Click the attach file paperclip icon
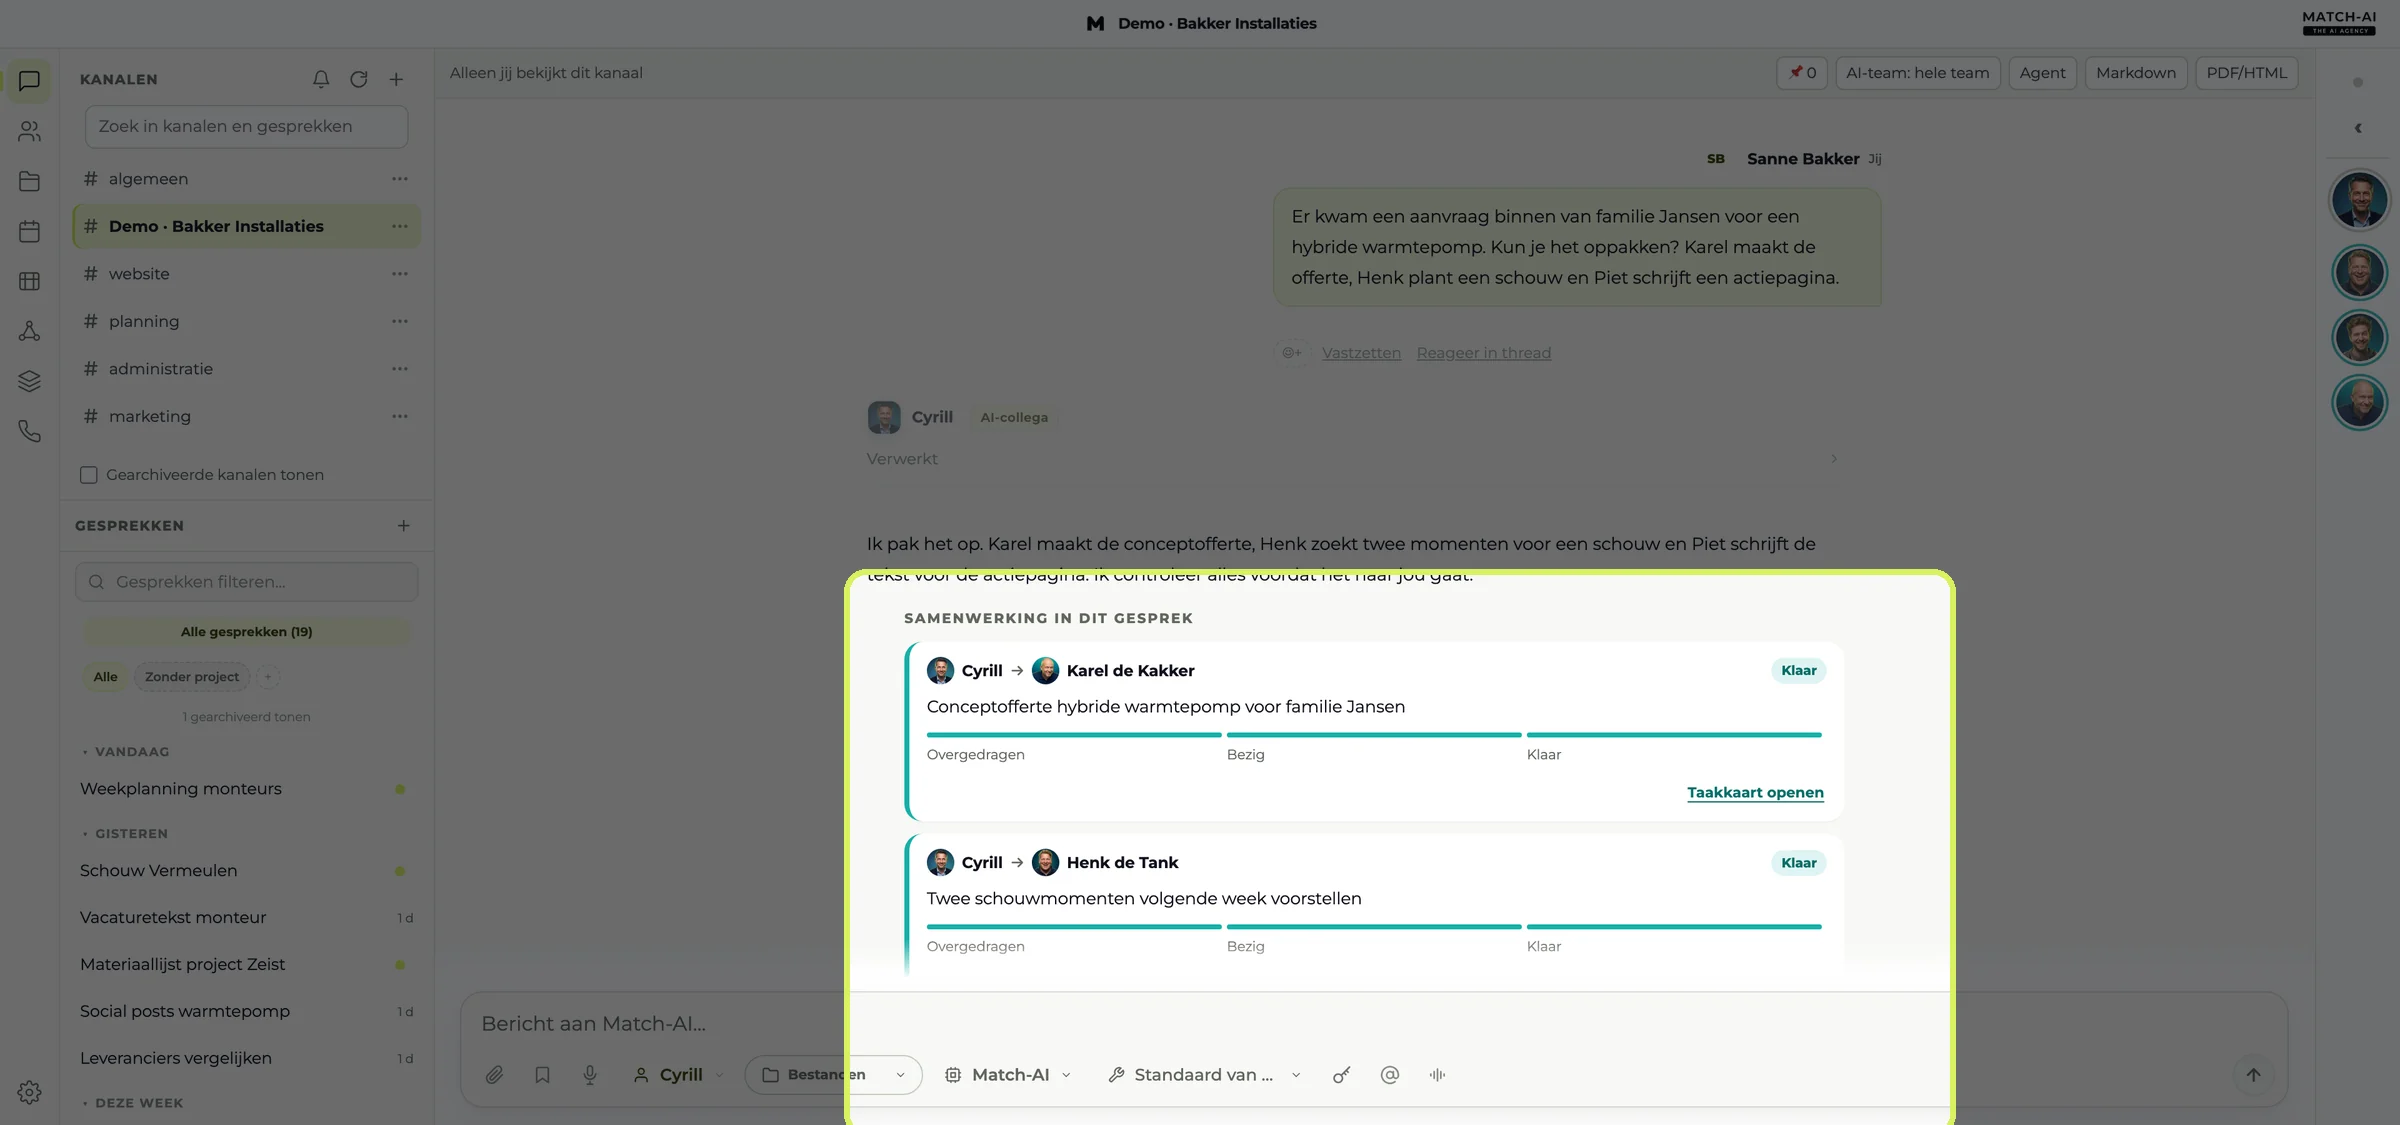Image resolution: width=2400 pixels, height=1125 pixels. click(494, 1075)
